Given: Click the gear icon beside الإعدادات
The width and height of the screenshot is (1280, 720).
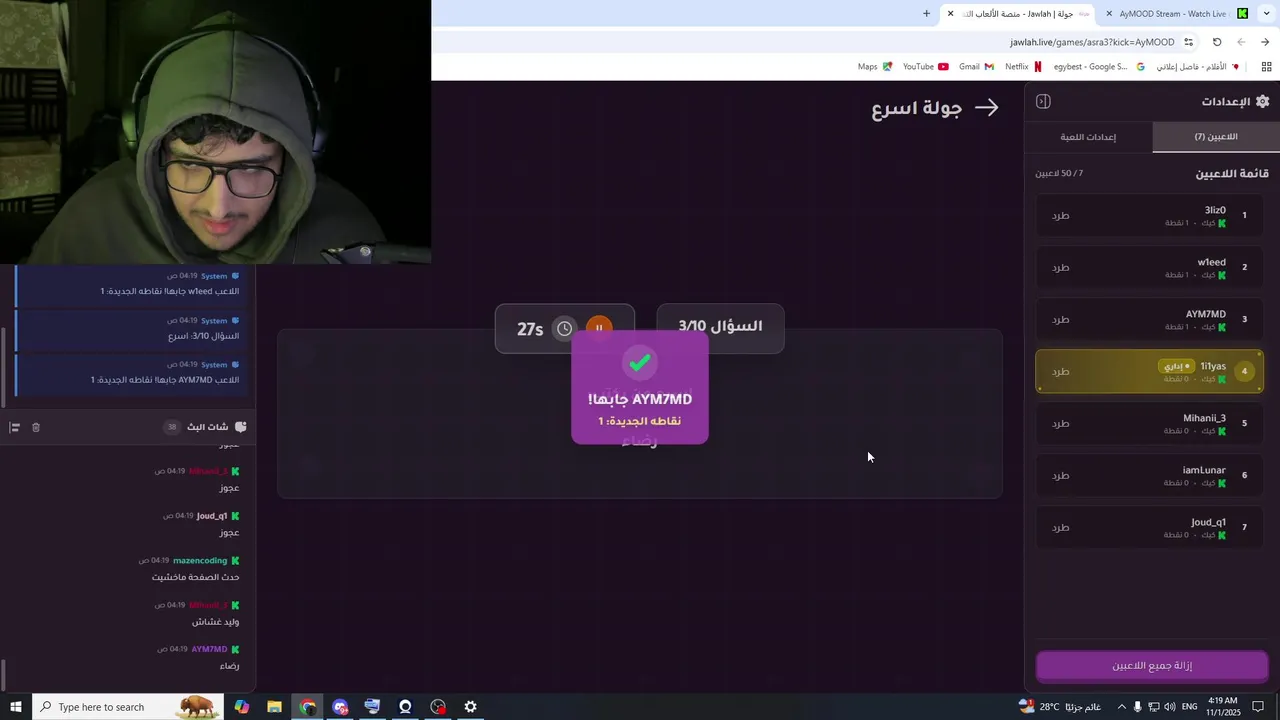Looking at the screenshot, I should [1262, 101].
